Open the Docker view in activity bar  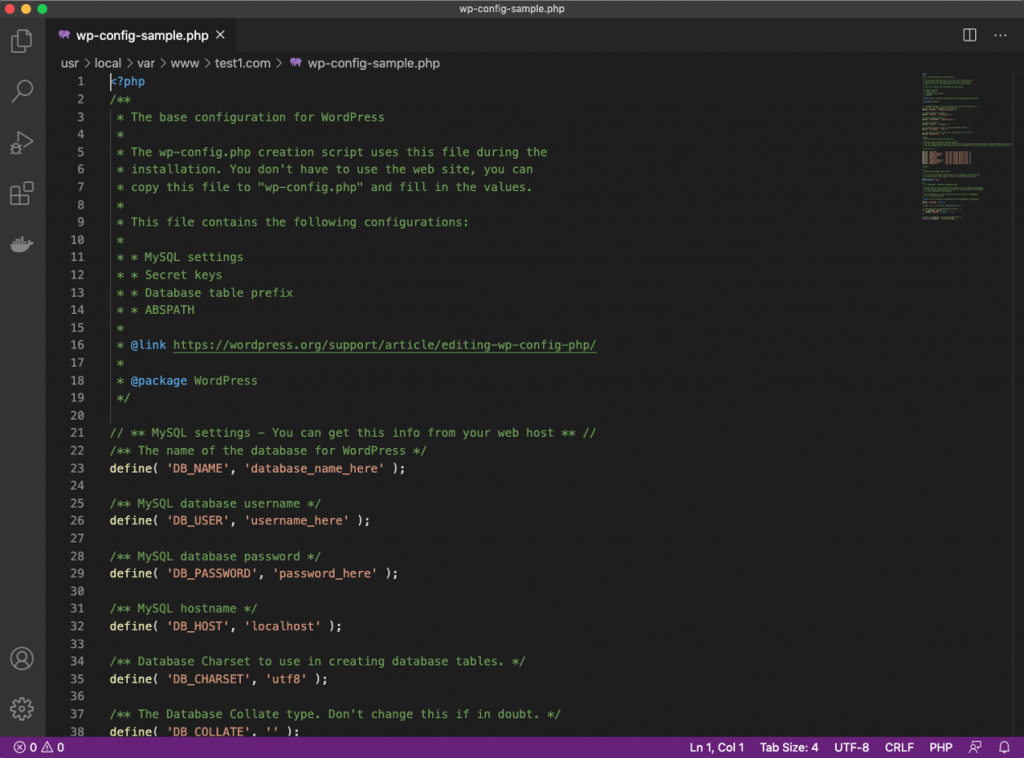pos(22,244)
